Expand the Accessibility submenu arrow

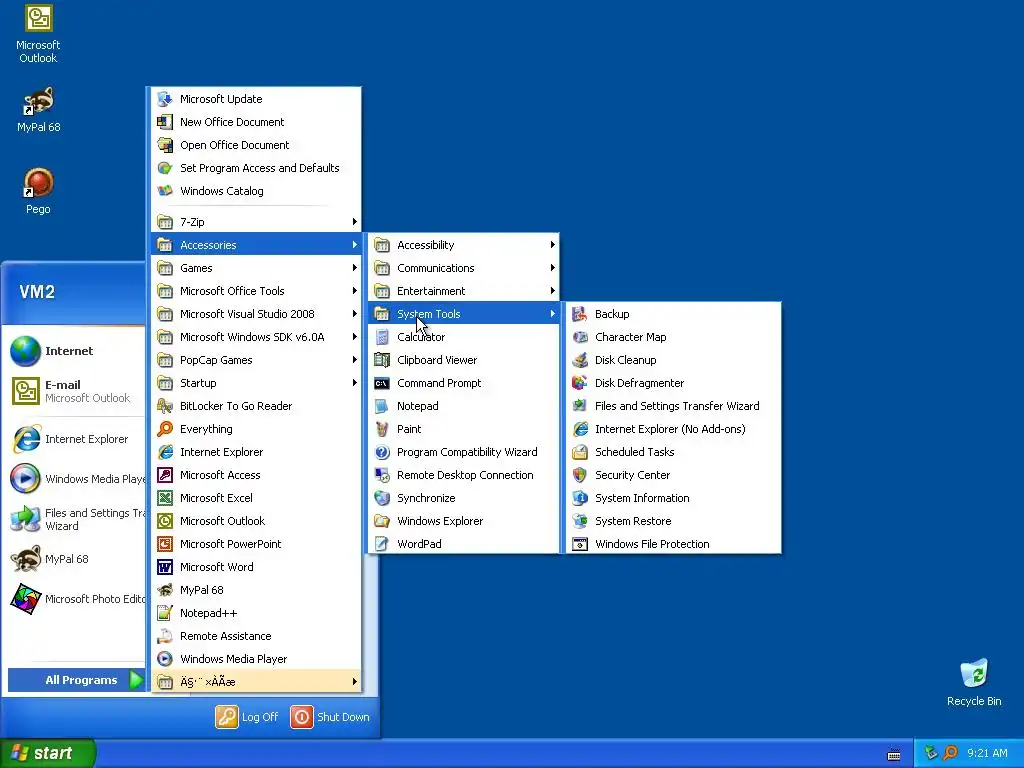[552, 245]
